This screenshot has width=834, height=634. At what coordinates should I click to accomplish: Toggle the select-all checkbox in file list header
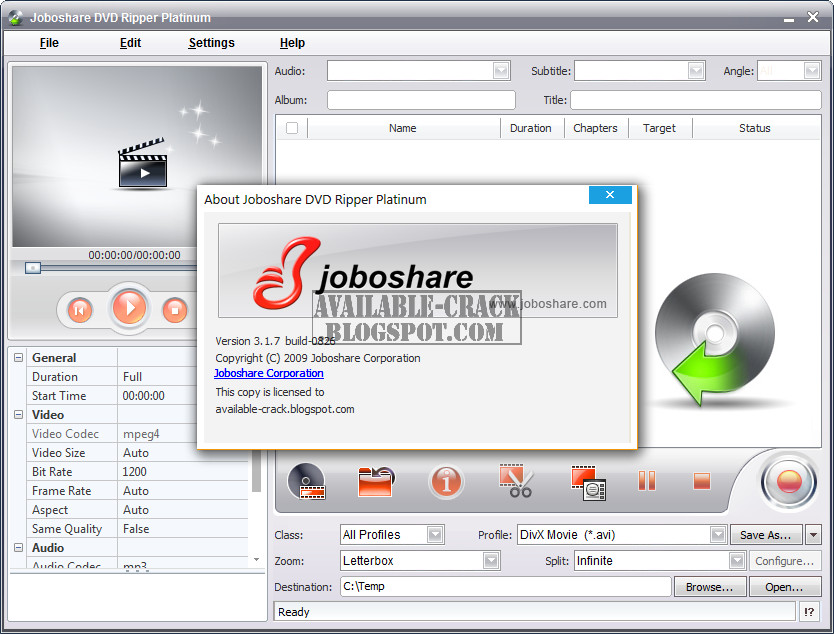pos(292,128)
